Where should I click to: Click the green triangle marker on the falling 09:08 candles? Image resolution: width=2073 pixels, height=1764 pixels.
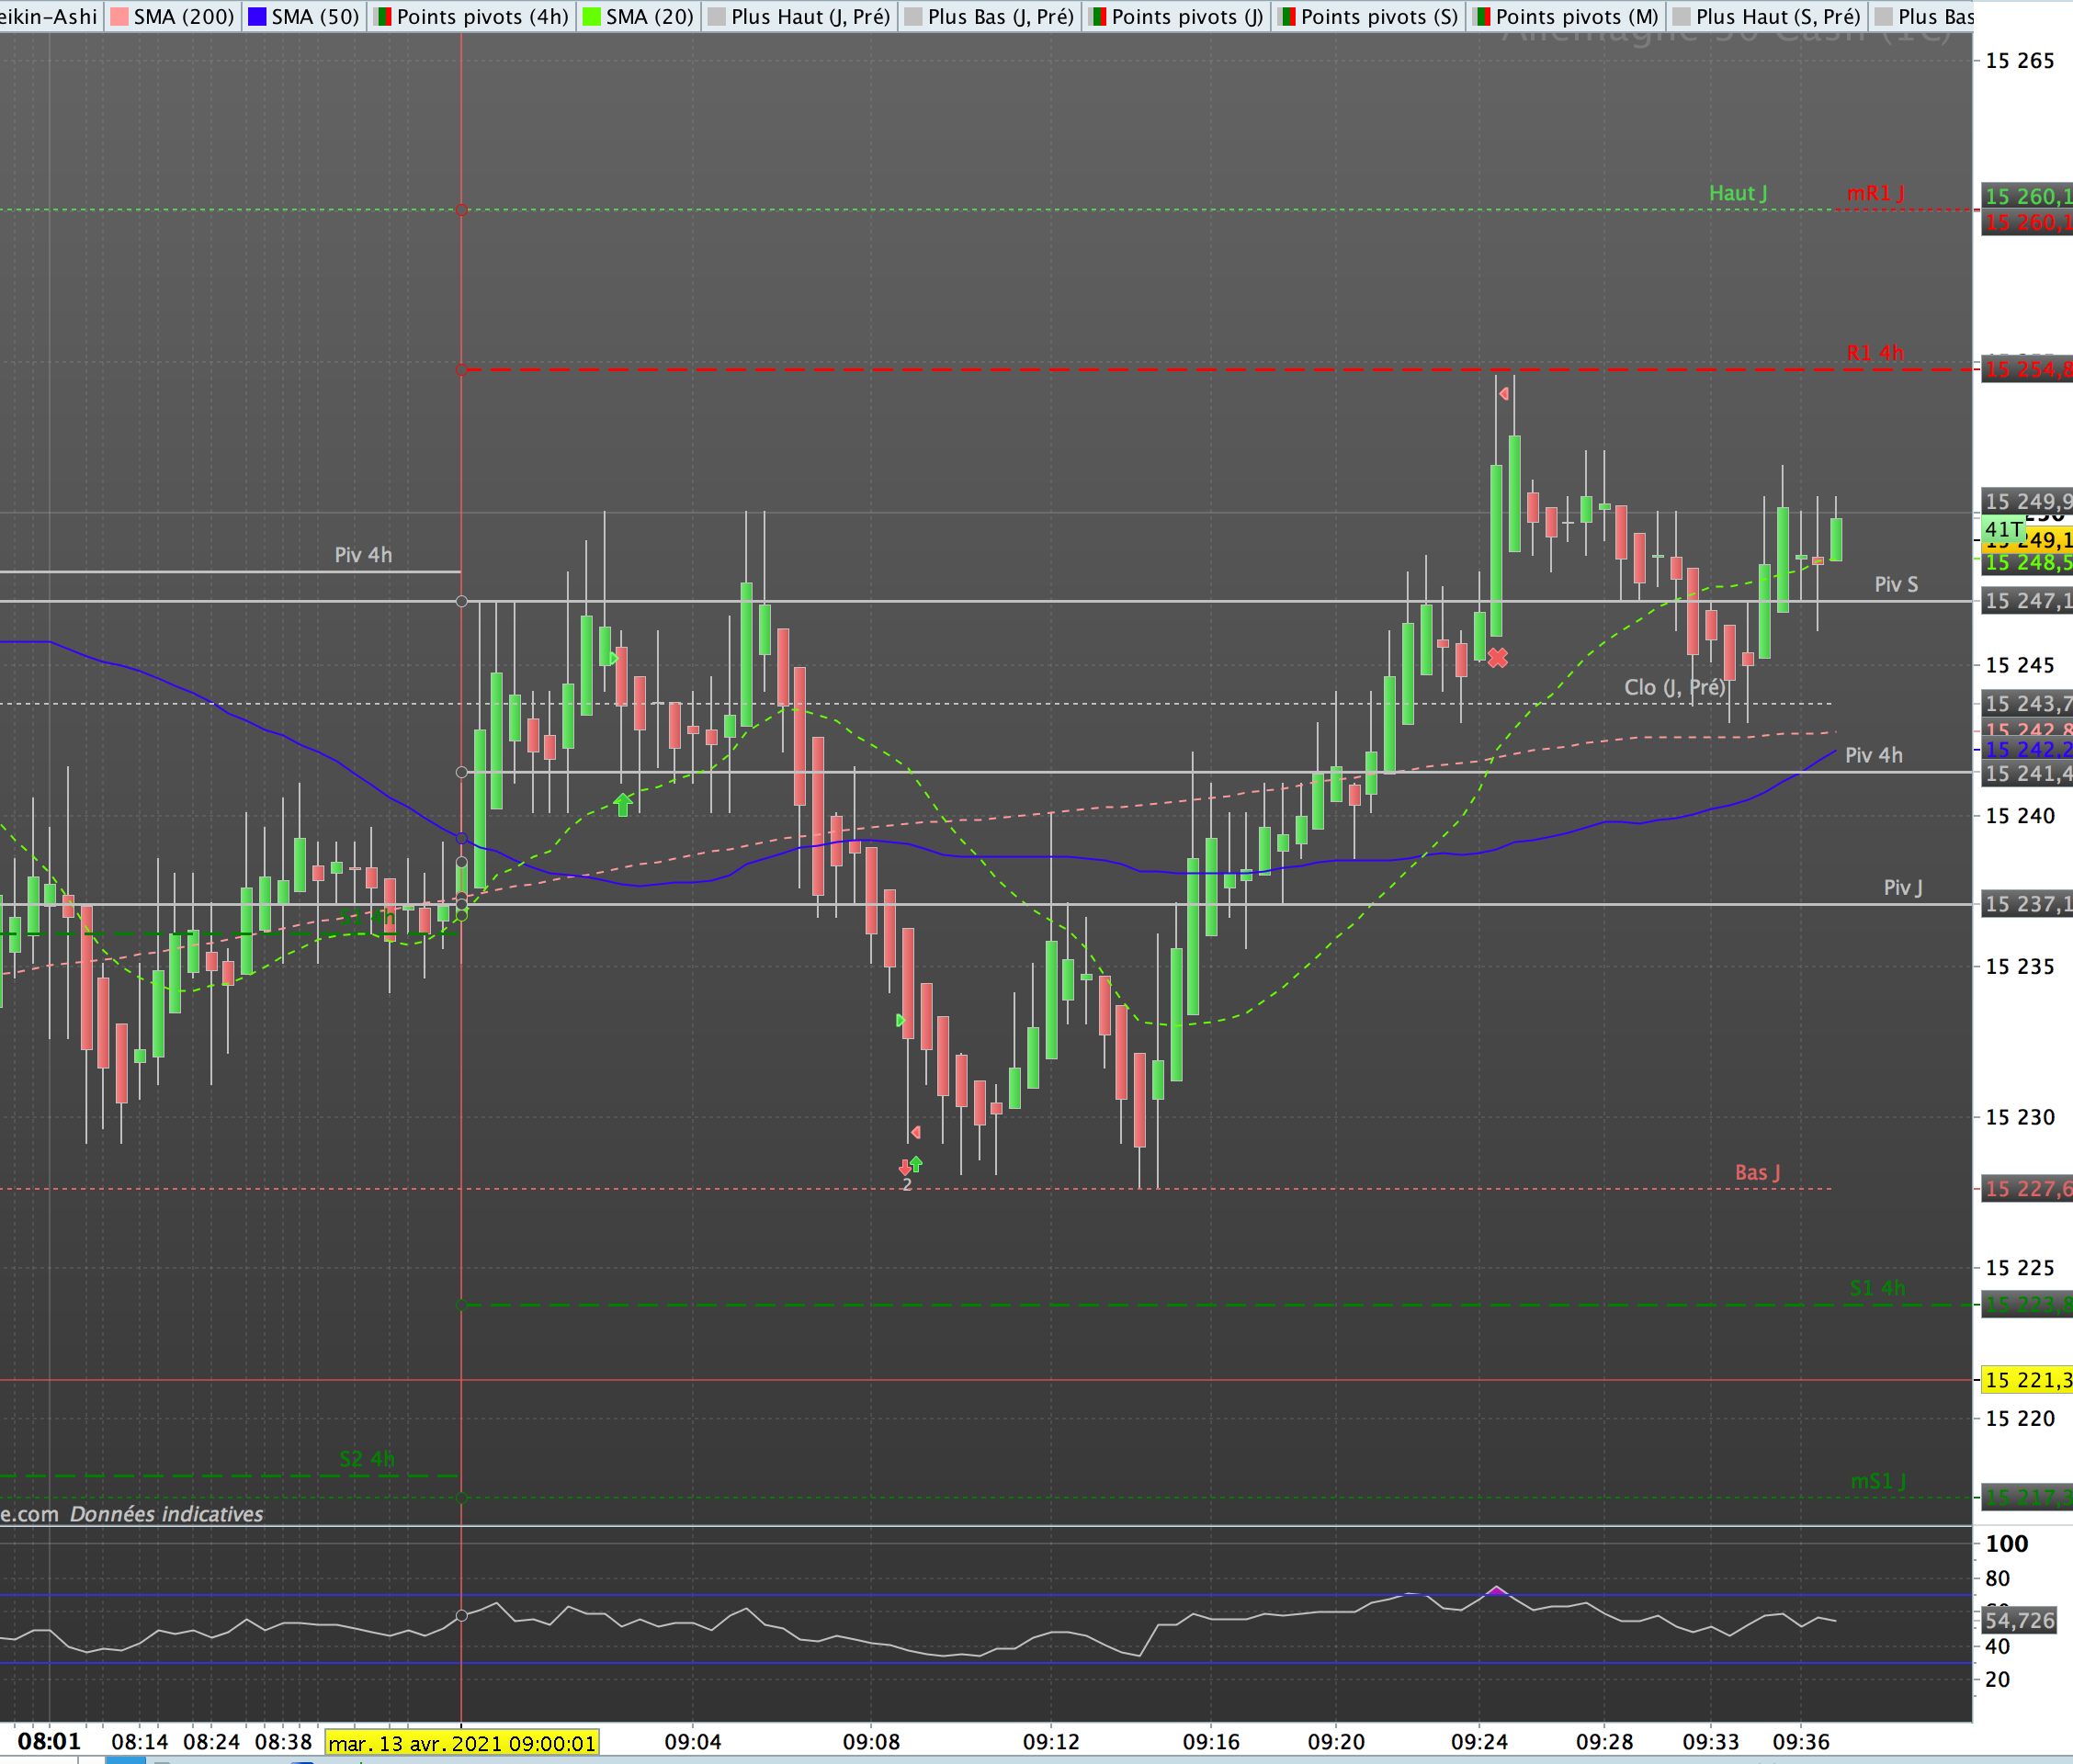click(900, 1020)
